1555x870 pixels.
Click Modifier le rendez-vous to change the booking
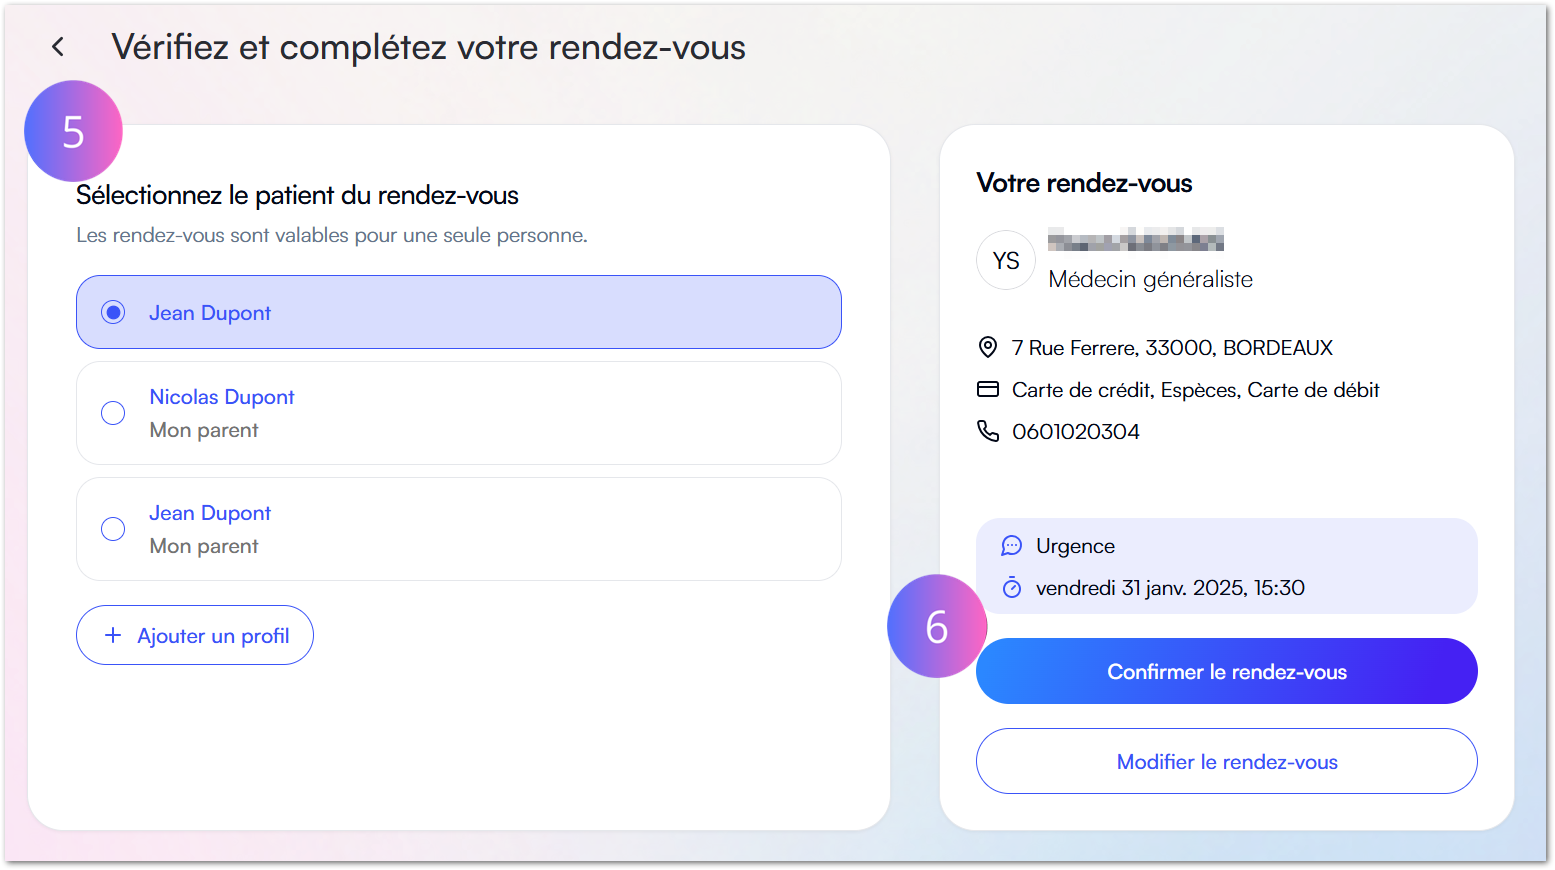point(1226,761)
